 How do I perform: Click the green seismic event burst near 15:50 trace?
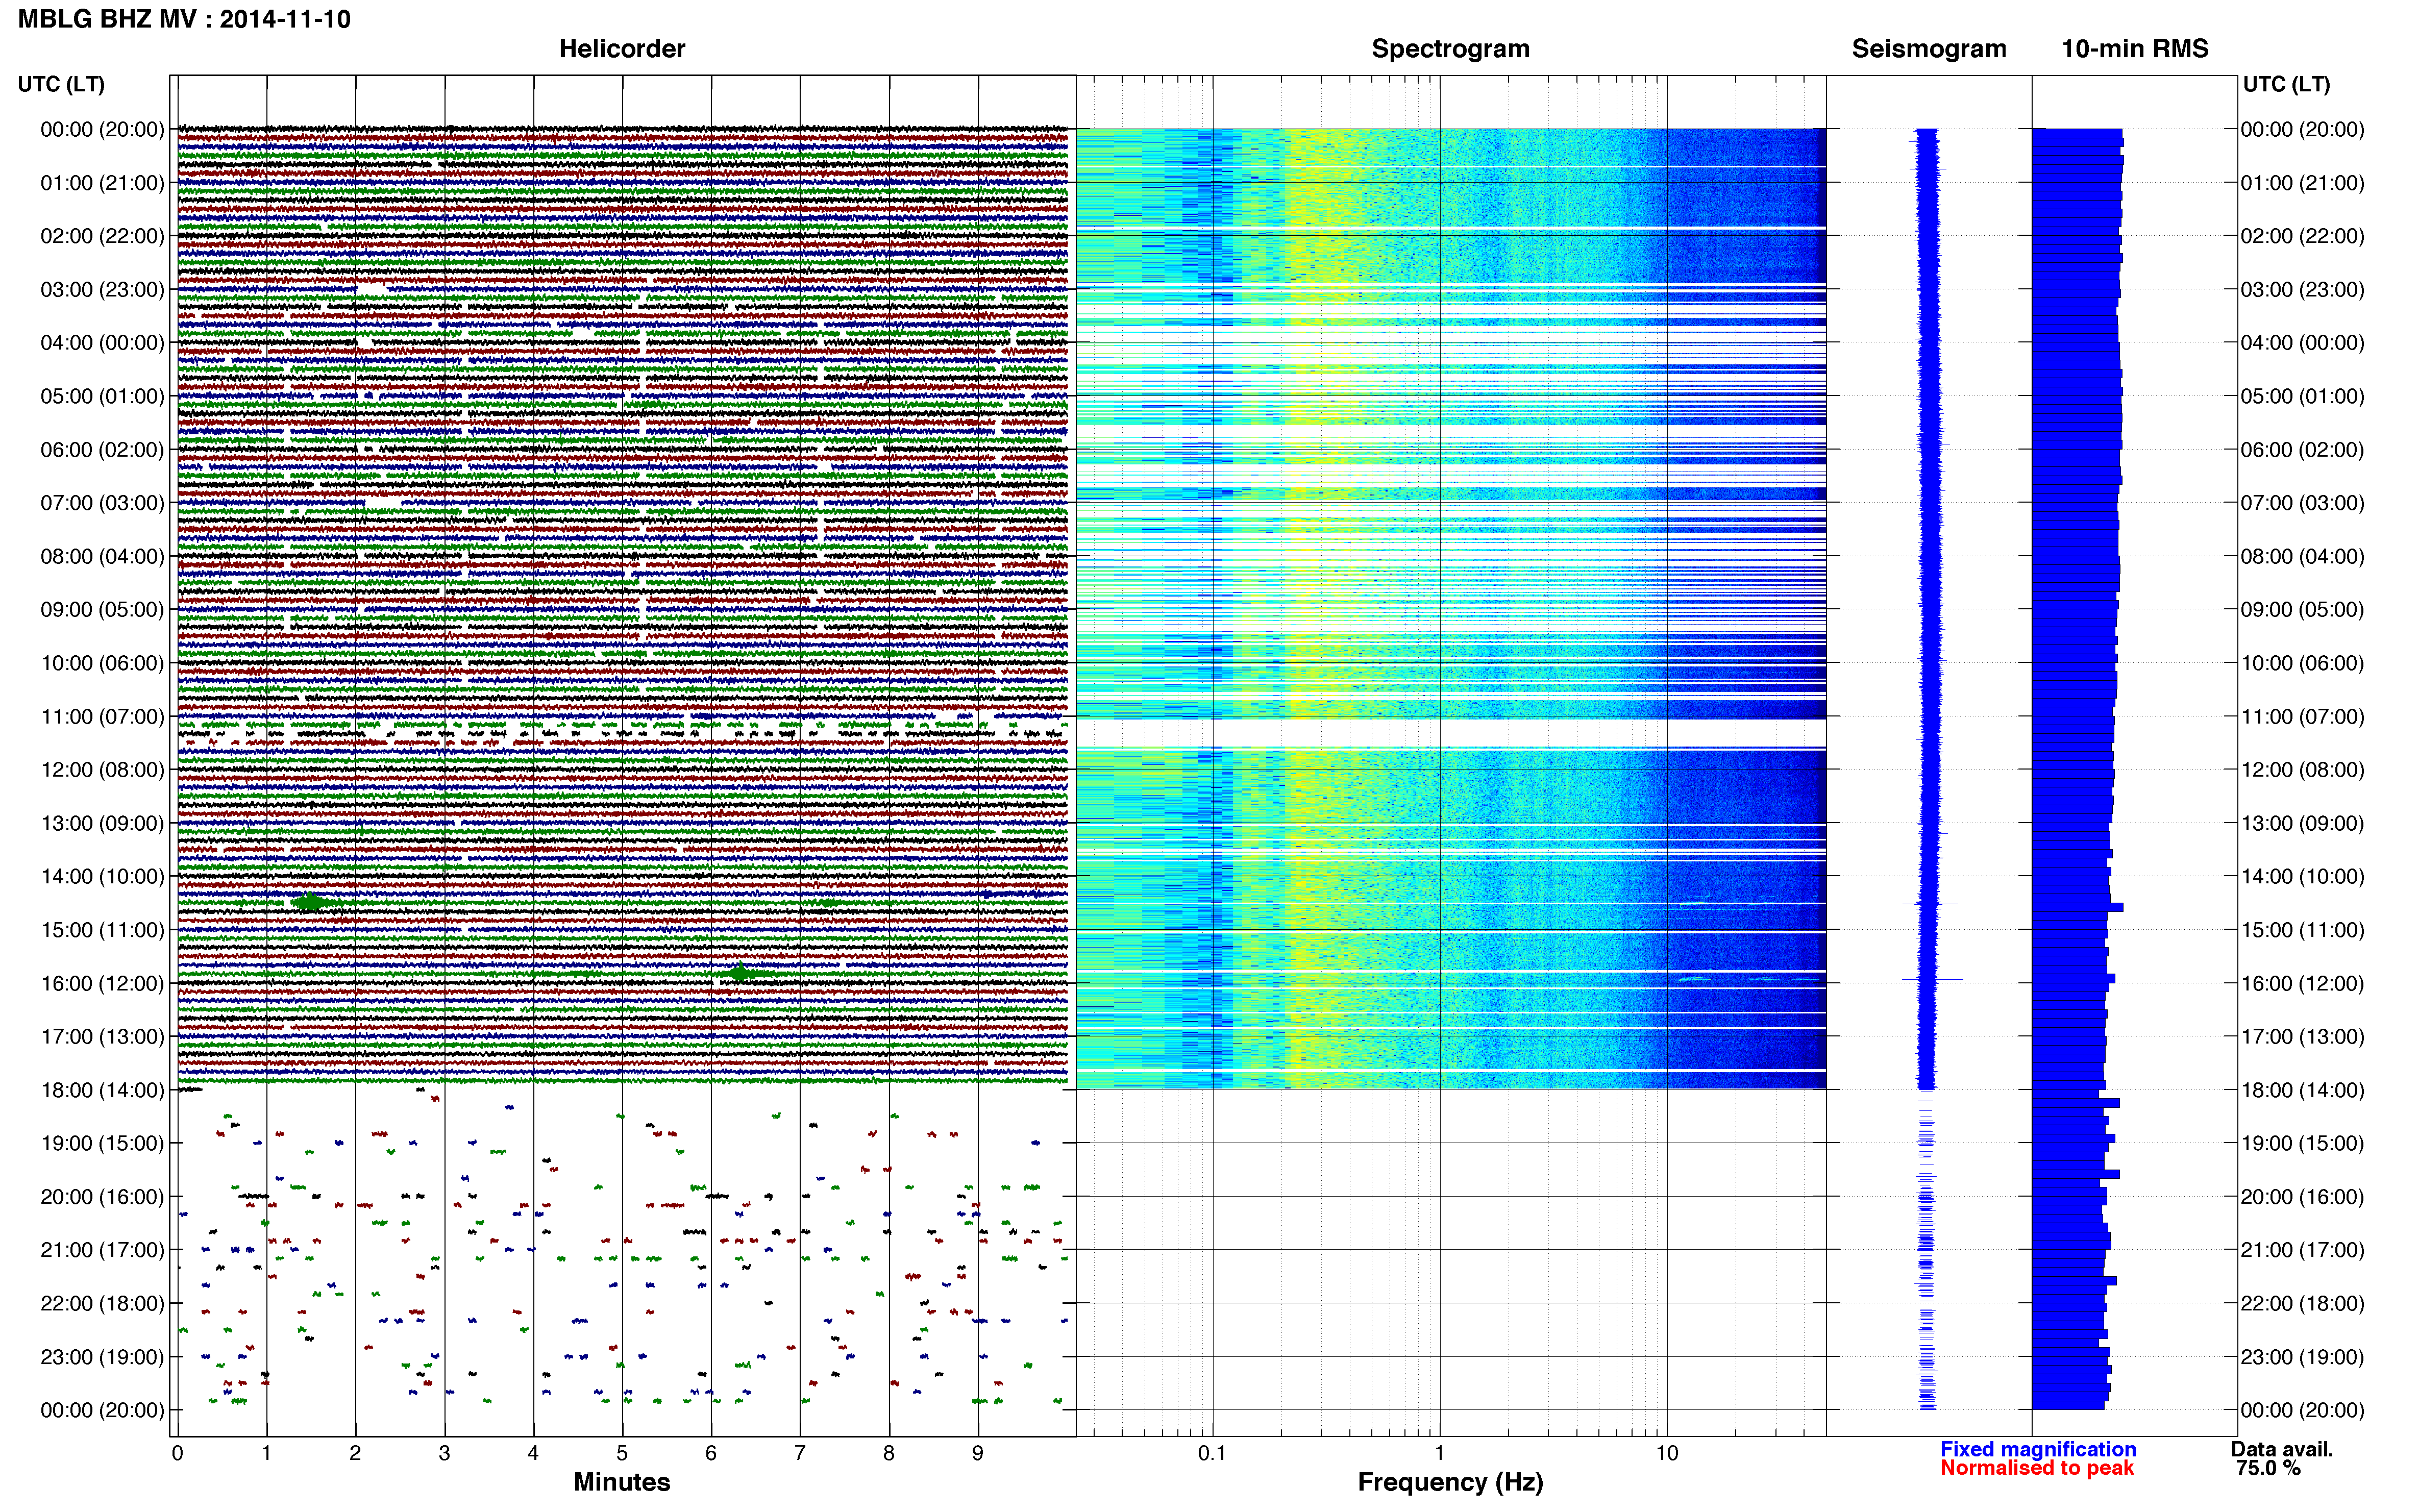tap(742, 973)
